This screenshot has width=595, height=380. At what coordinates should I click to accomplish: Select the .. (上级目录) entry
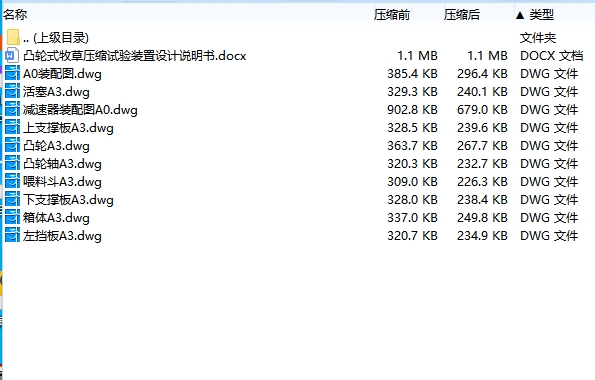(56, 38)
